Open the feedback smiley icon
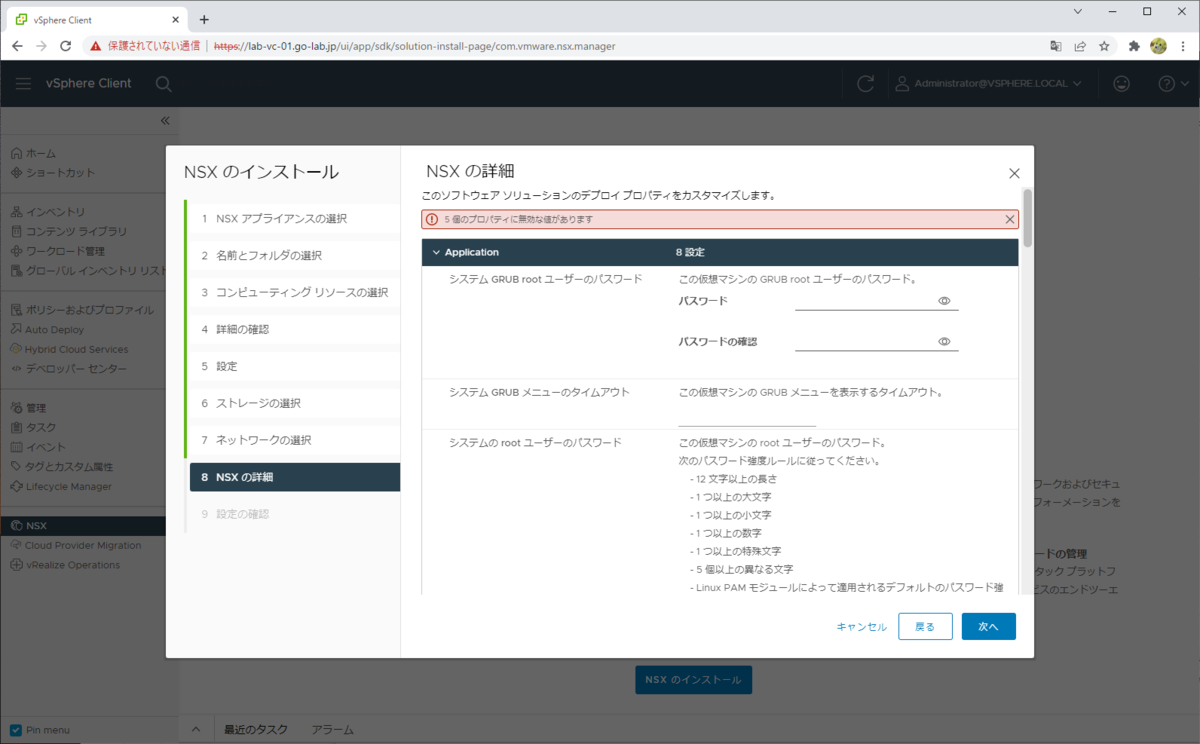 point(1122,84)
